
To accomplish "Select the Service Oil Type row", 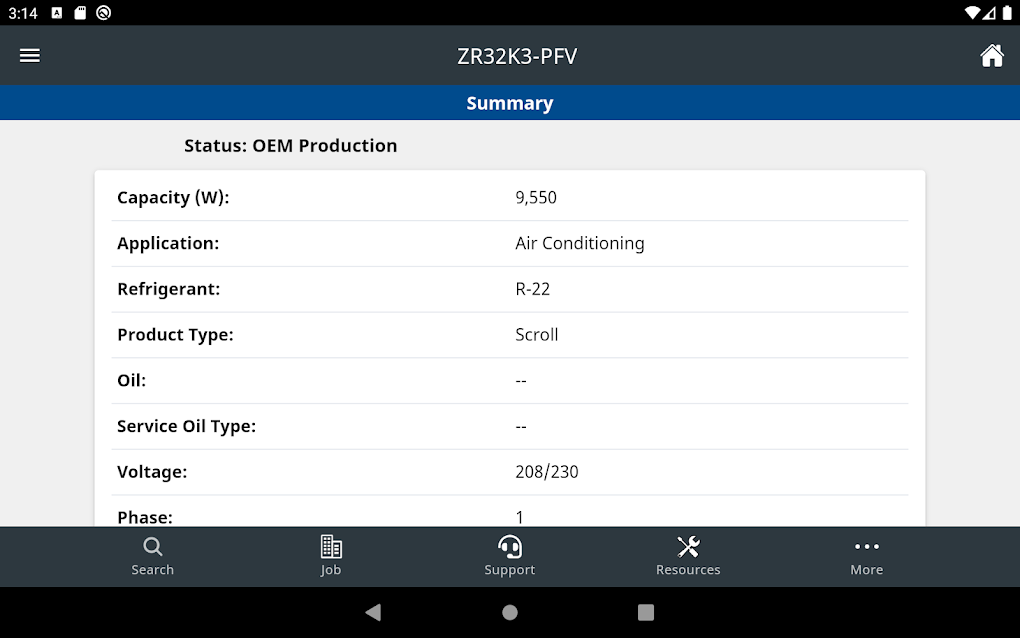I will (510, 426).
